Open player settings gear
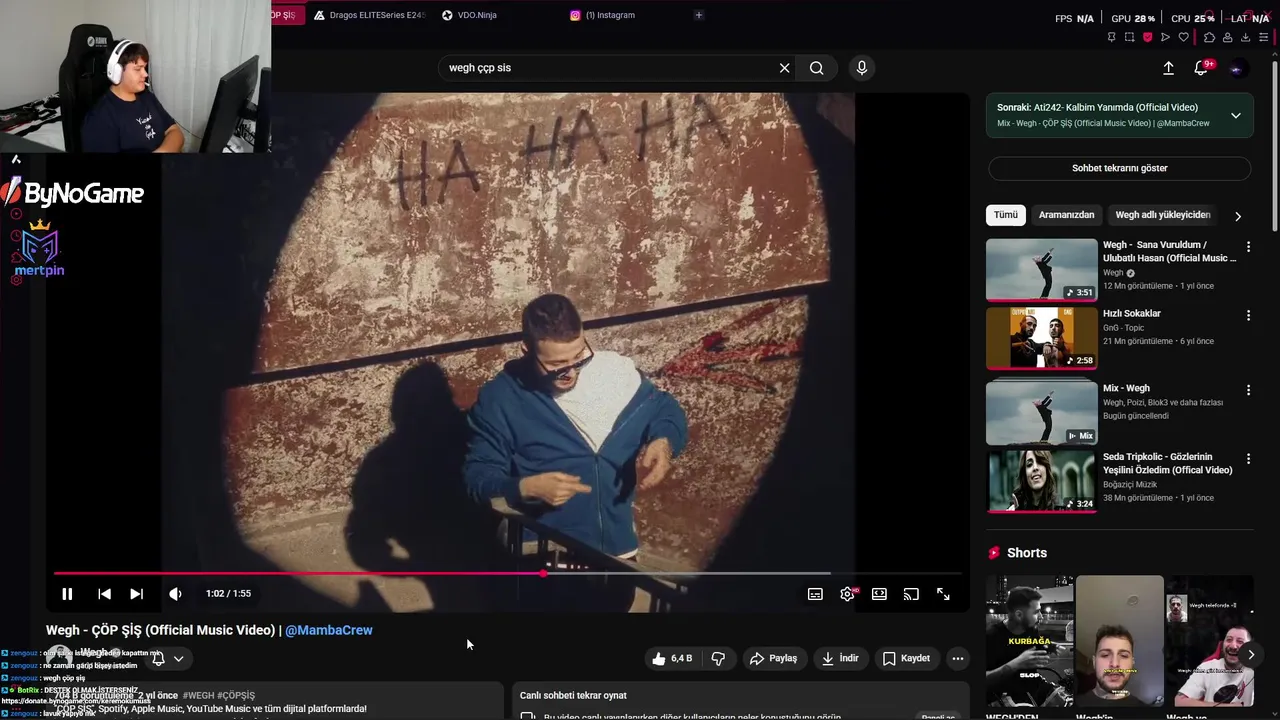1280x720 pixels. click(x=848, y=594)
